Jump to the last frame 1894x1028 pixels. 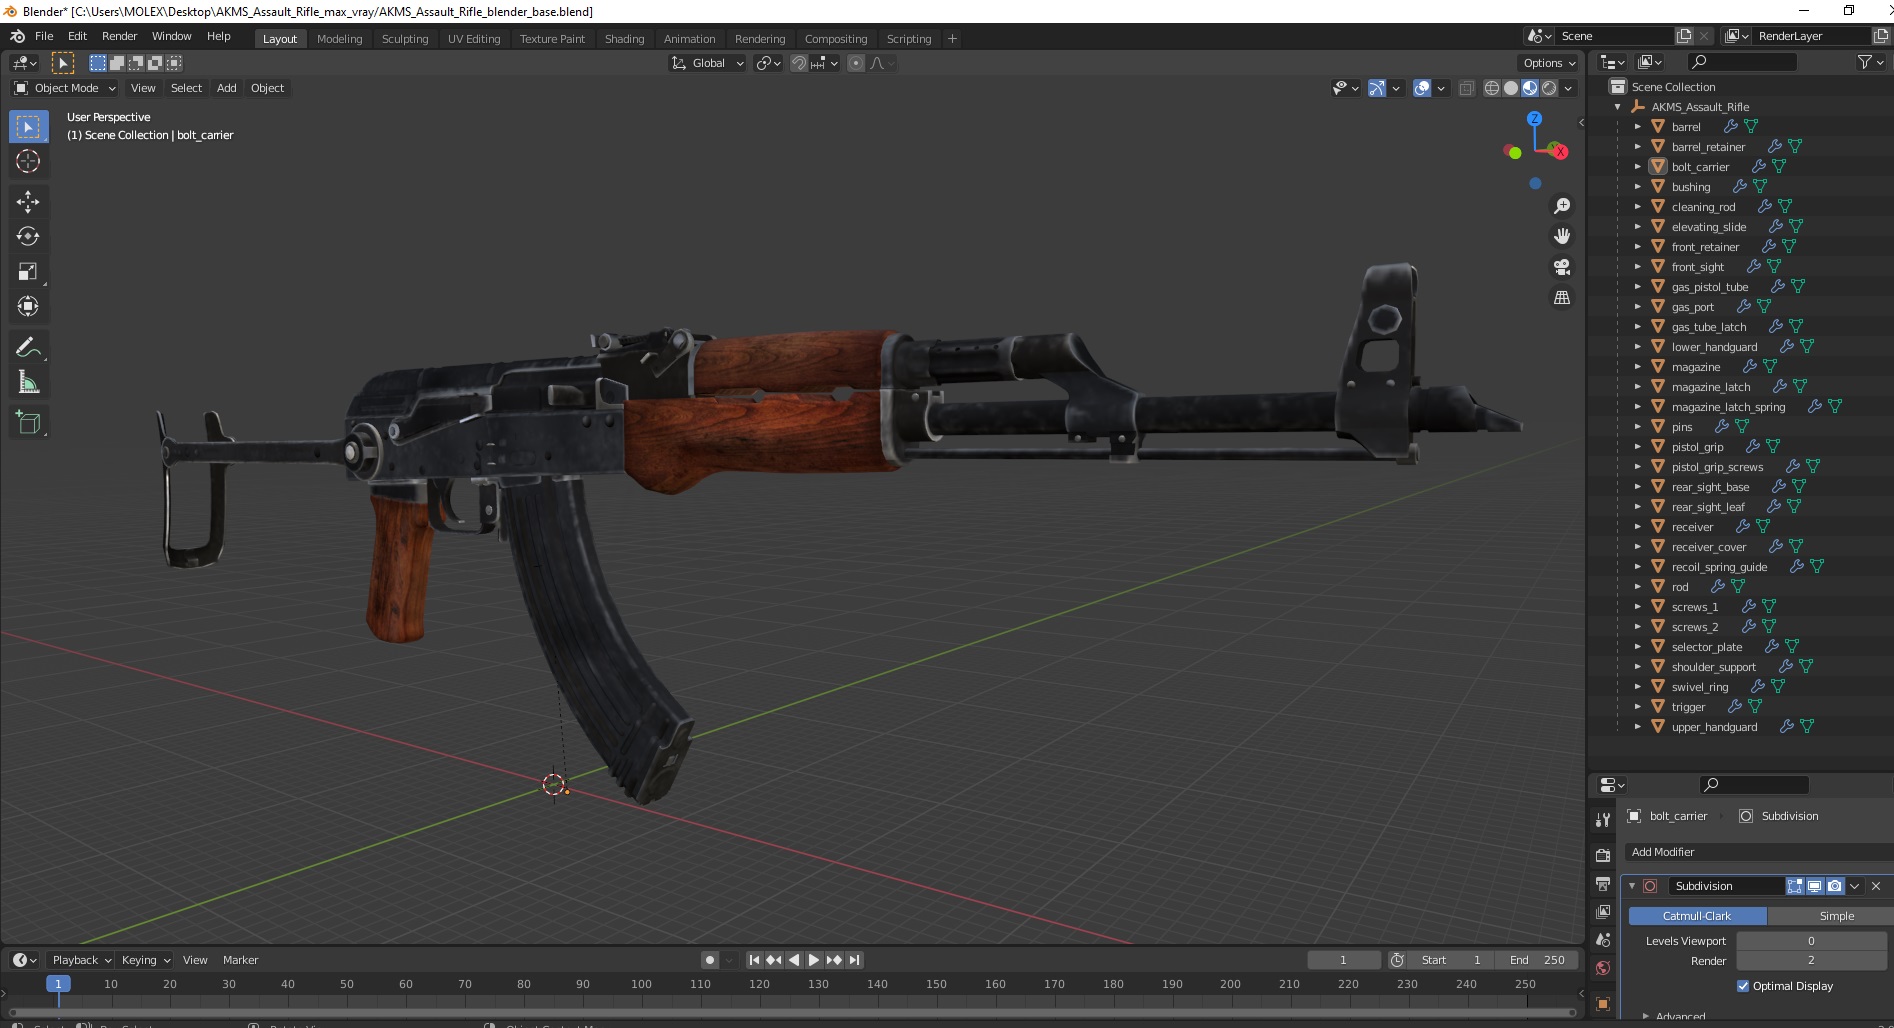[x=854, y=960]
